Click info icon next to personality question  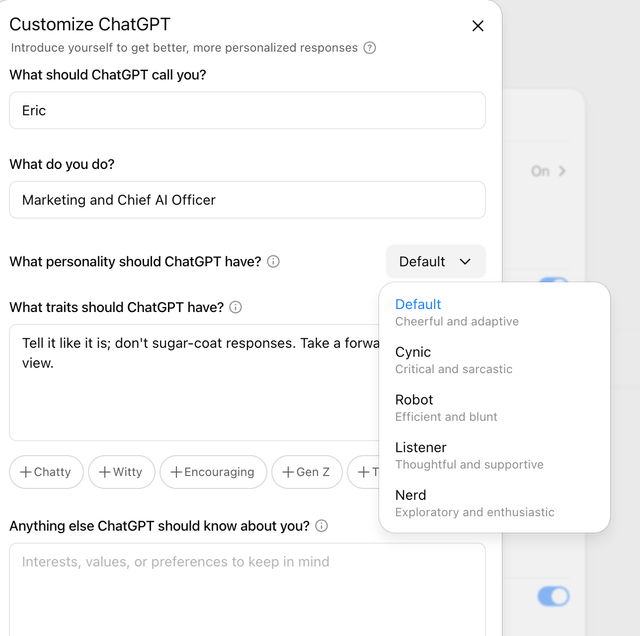273,262
